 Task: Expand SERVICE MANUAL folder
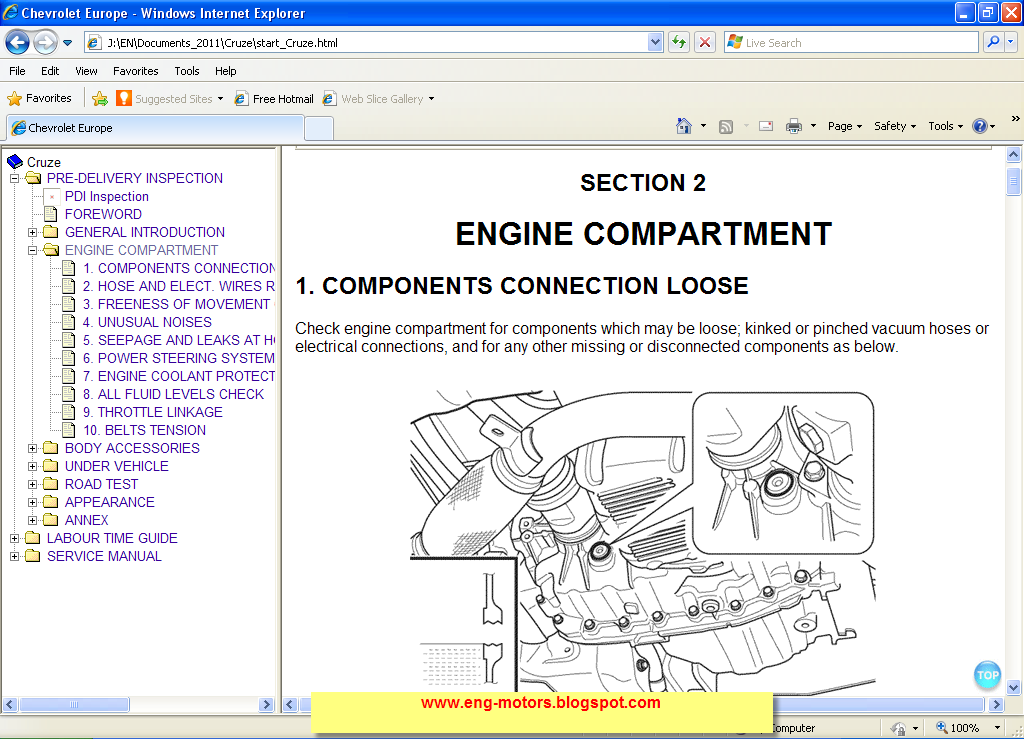coord(14,556)
